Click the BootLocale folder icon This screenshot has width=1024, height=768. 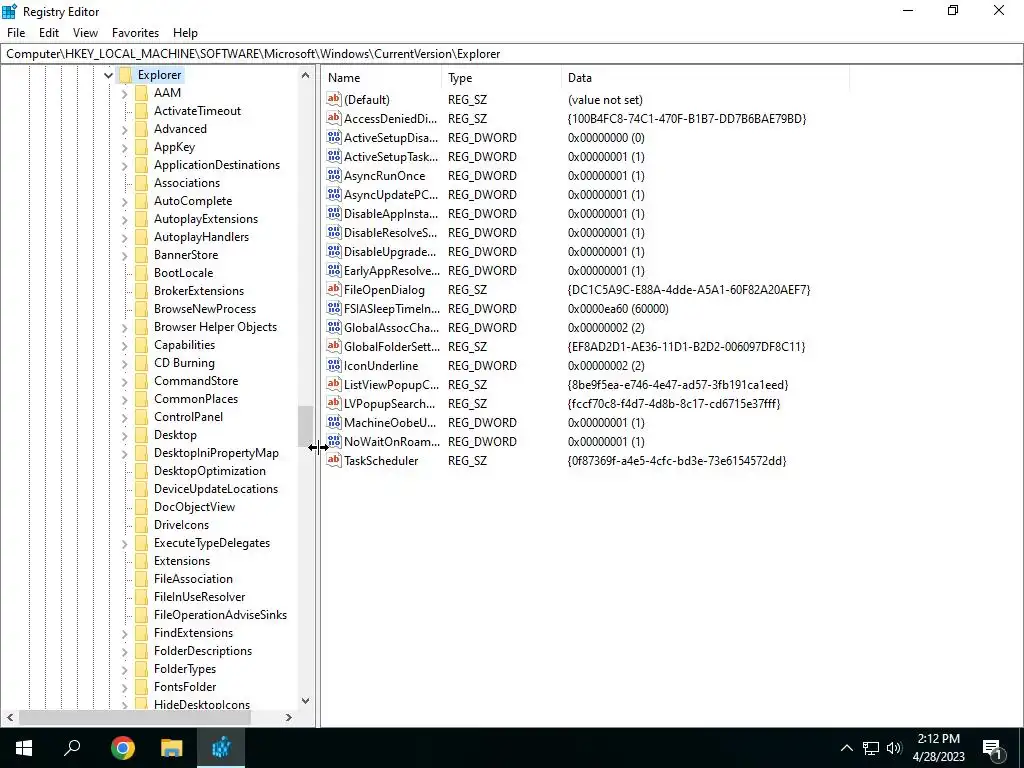[142, 273]
